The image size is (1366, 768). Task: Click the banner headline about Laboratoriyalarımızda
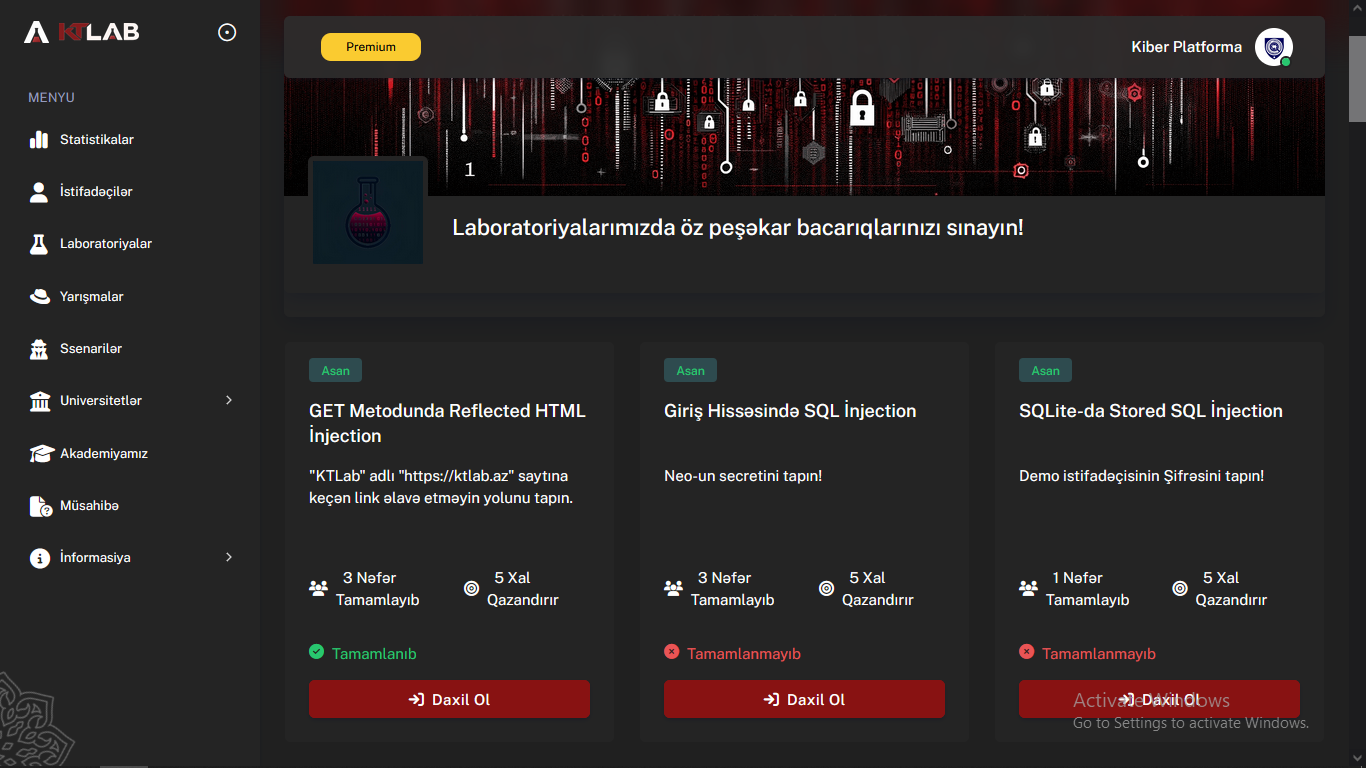738,227
